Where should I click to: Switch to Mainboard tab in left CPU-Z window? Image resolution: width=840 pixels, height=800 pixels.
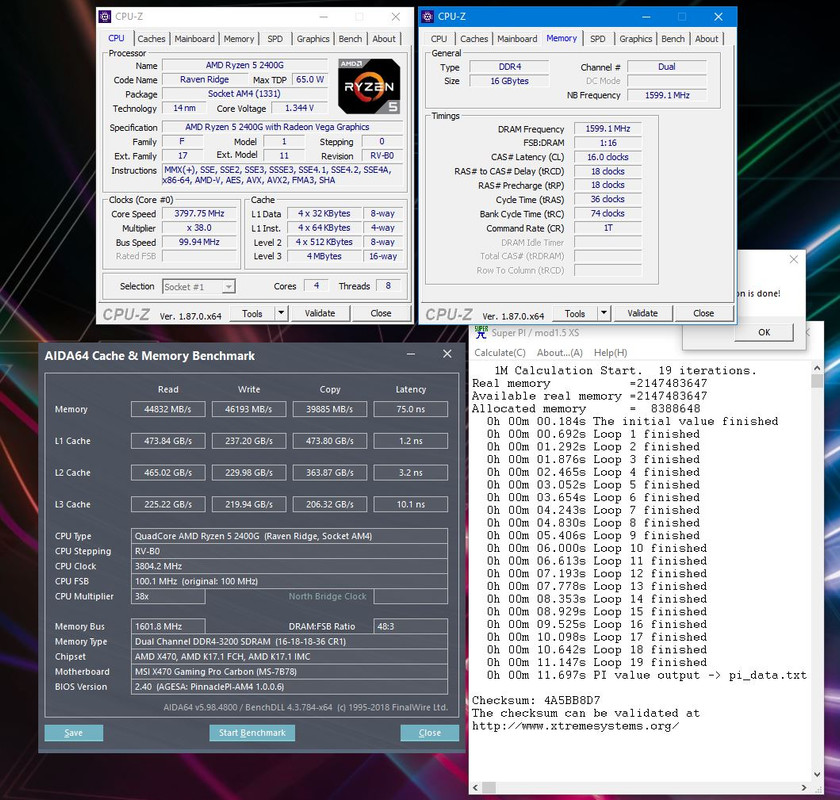point(194,39)
